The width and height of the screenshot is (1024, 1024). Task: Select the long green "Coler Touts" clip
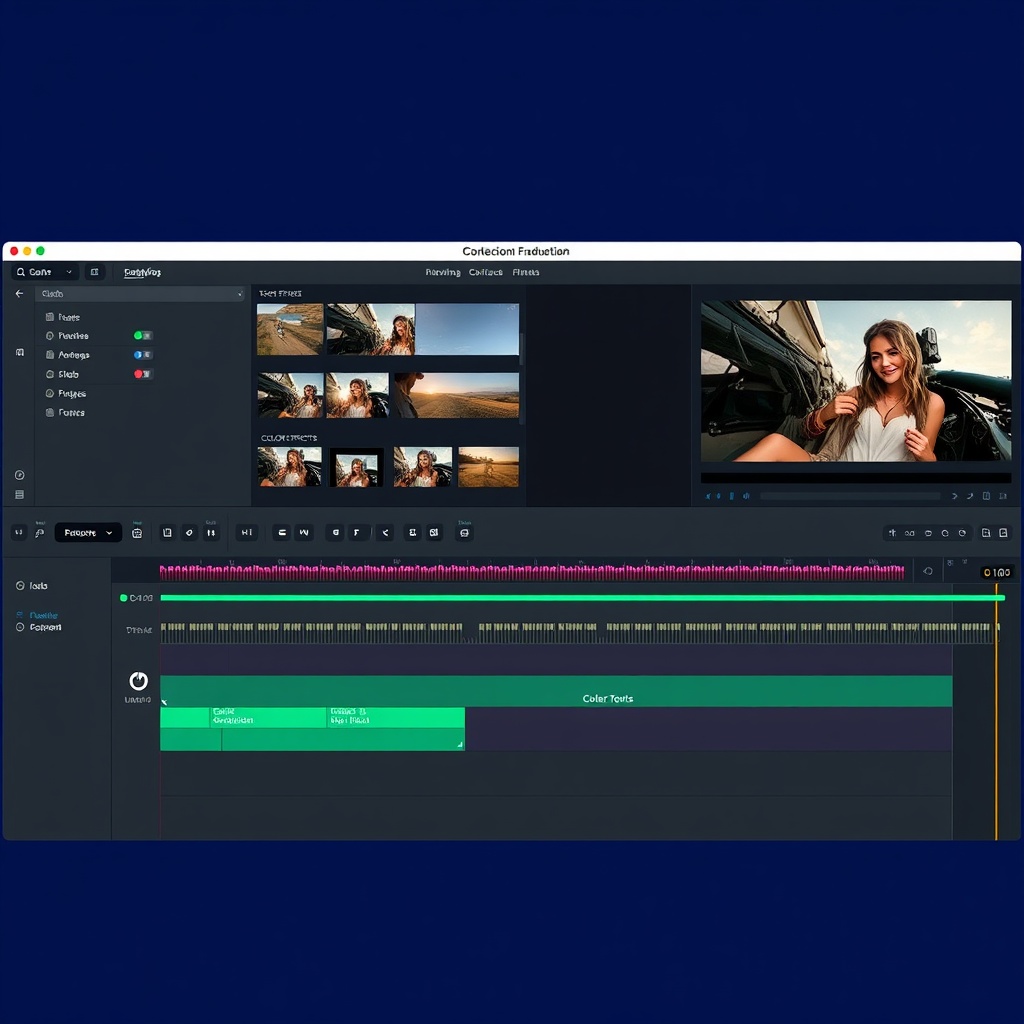pos(556,692)
